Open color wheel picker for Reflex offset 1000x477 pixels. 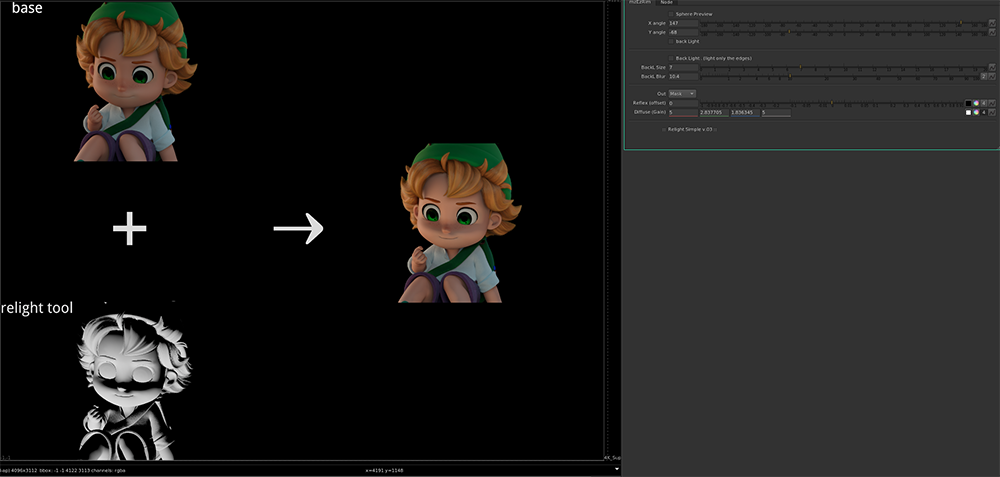(x=975, y=103)
